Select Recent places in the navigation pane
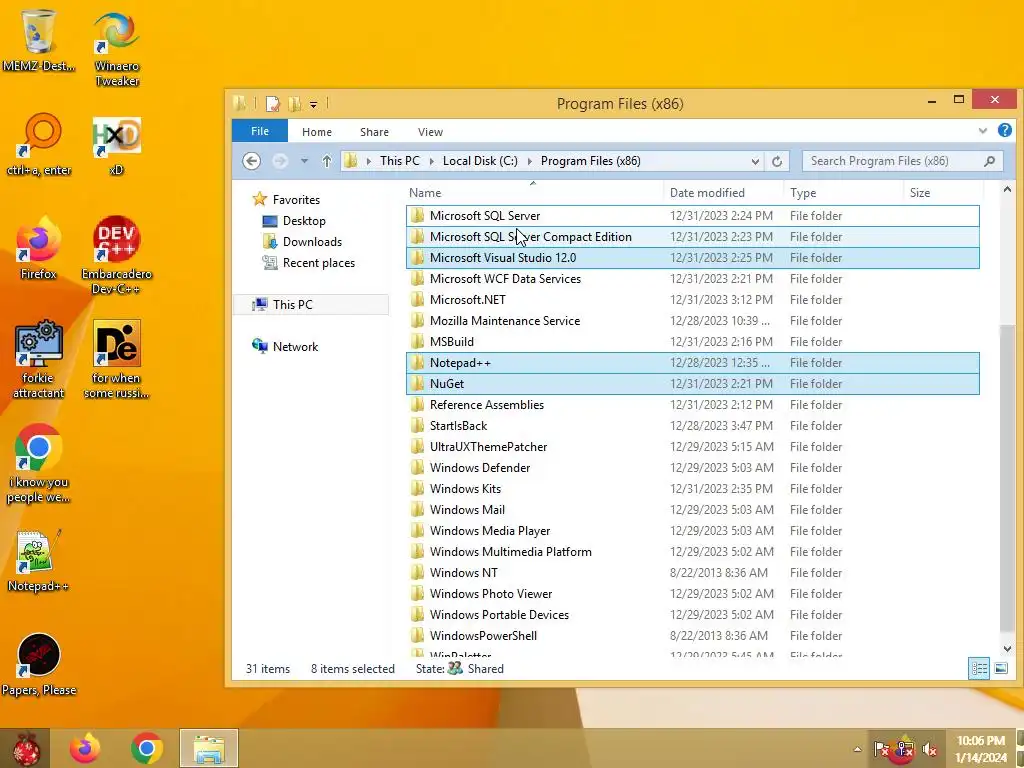Screen dimensions: 1024x768 (319, 263)
